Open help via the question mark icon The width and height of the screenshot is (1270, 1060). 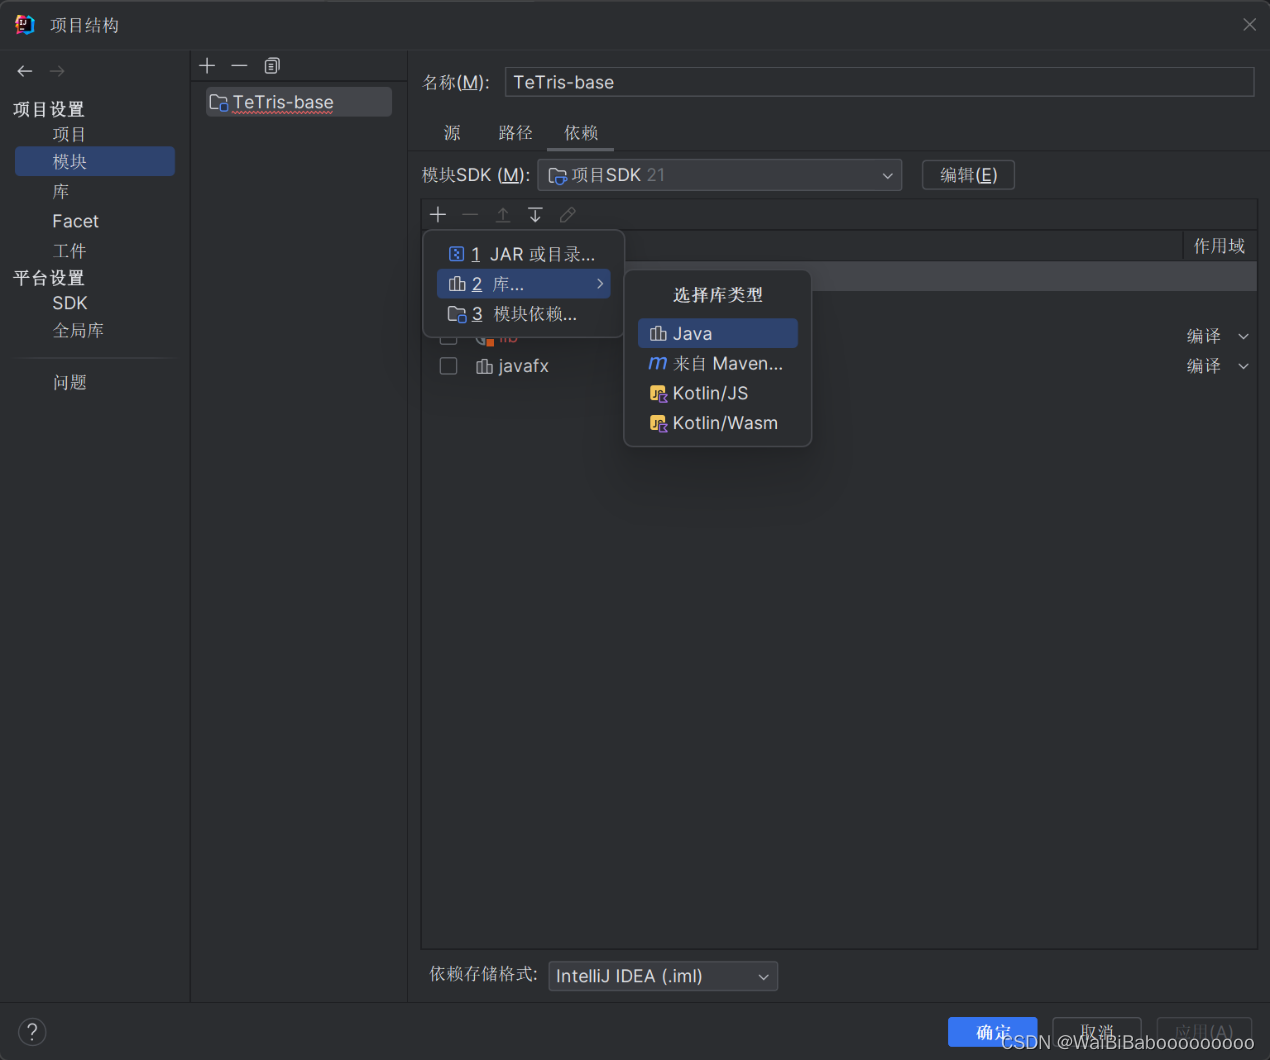[32, 1031]
